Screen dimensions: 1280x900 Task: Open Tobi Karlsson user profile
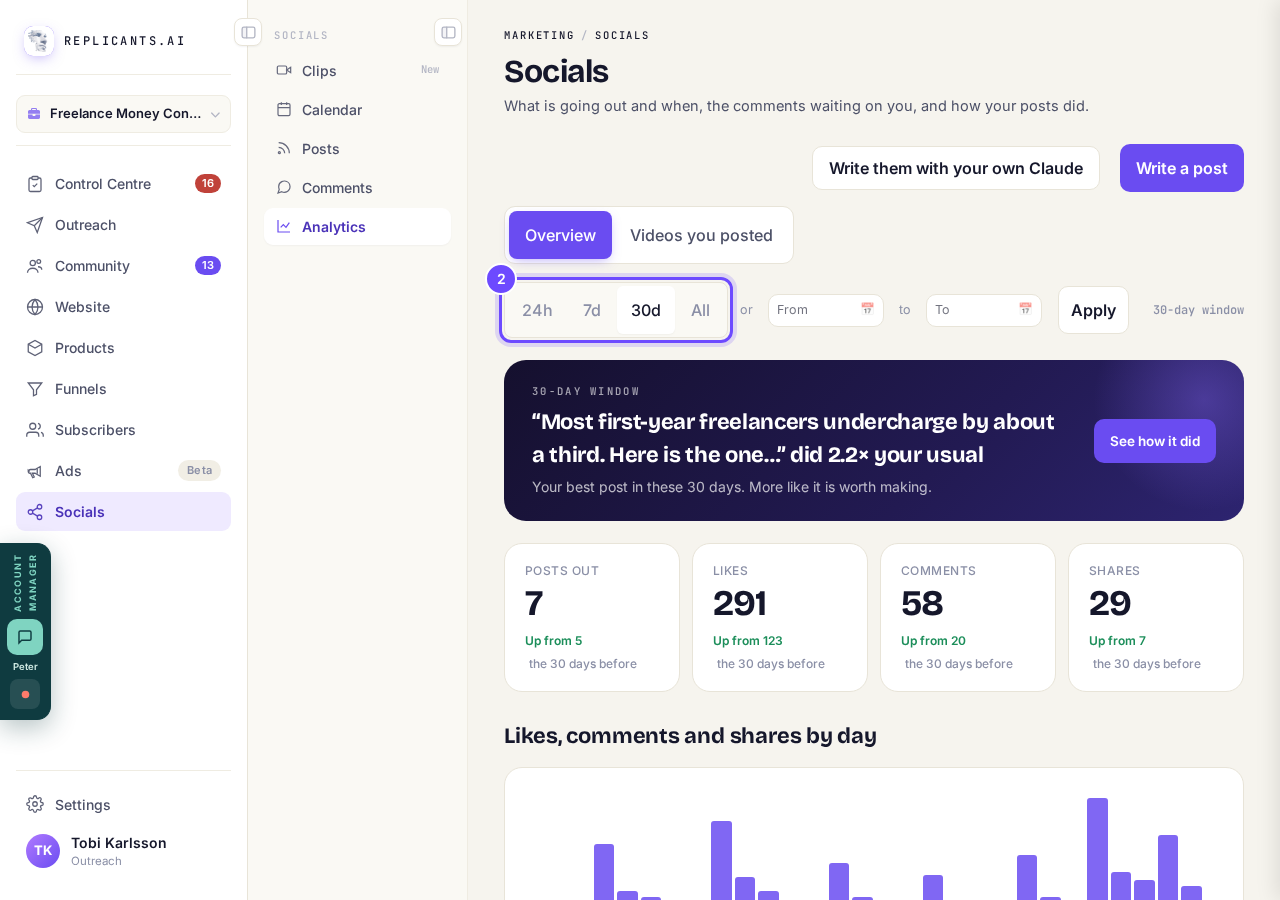click(x=123, y=851)
